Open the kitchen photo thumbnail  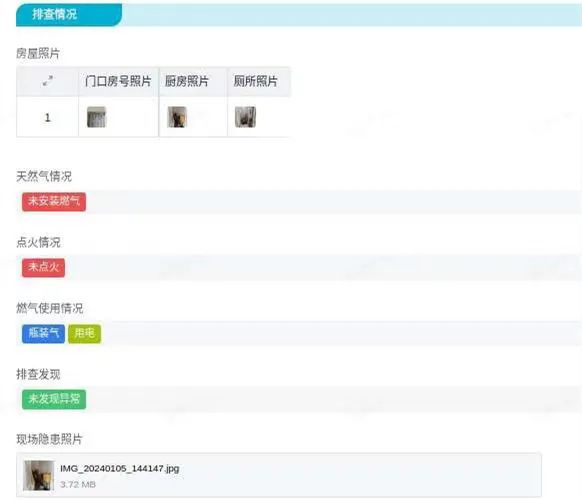[177, 117]
